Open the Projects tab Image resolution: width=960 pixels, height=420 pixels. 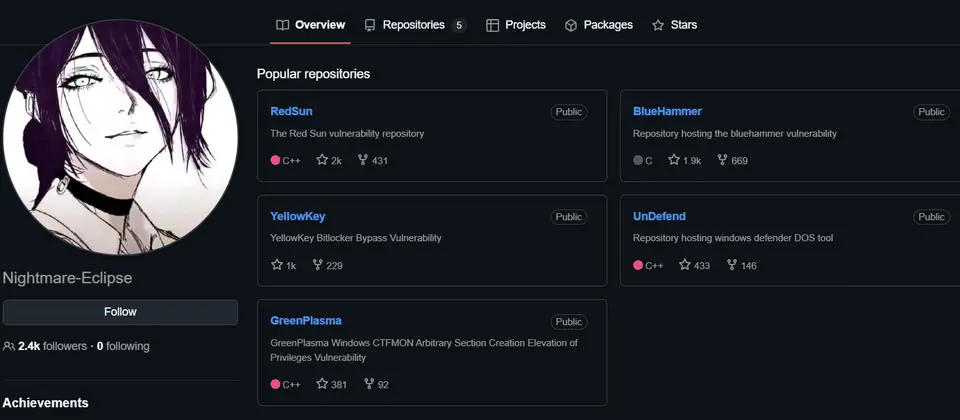[x=516, y=25]
